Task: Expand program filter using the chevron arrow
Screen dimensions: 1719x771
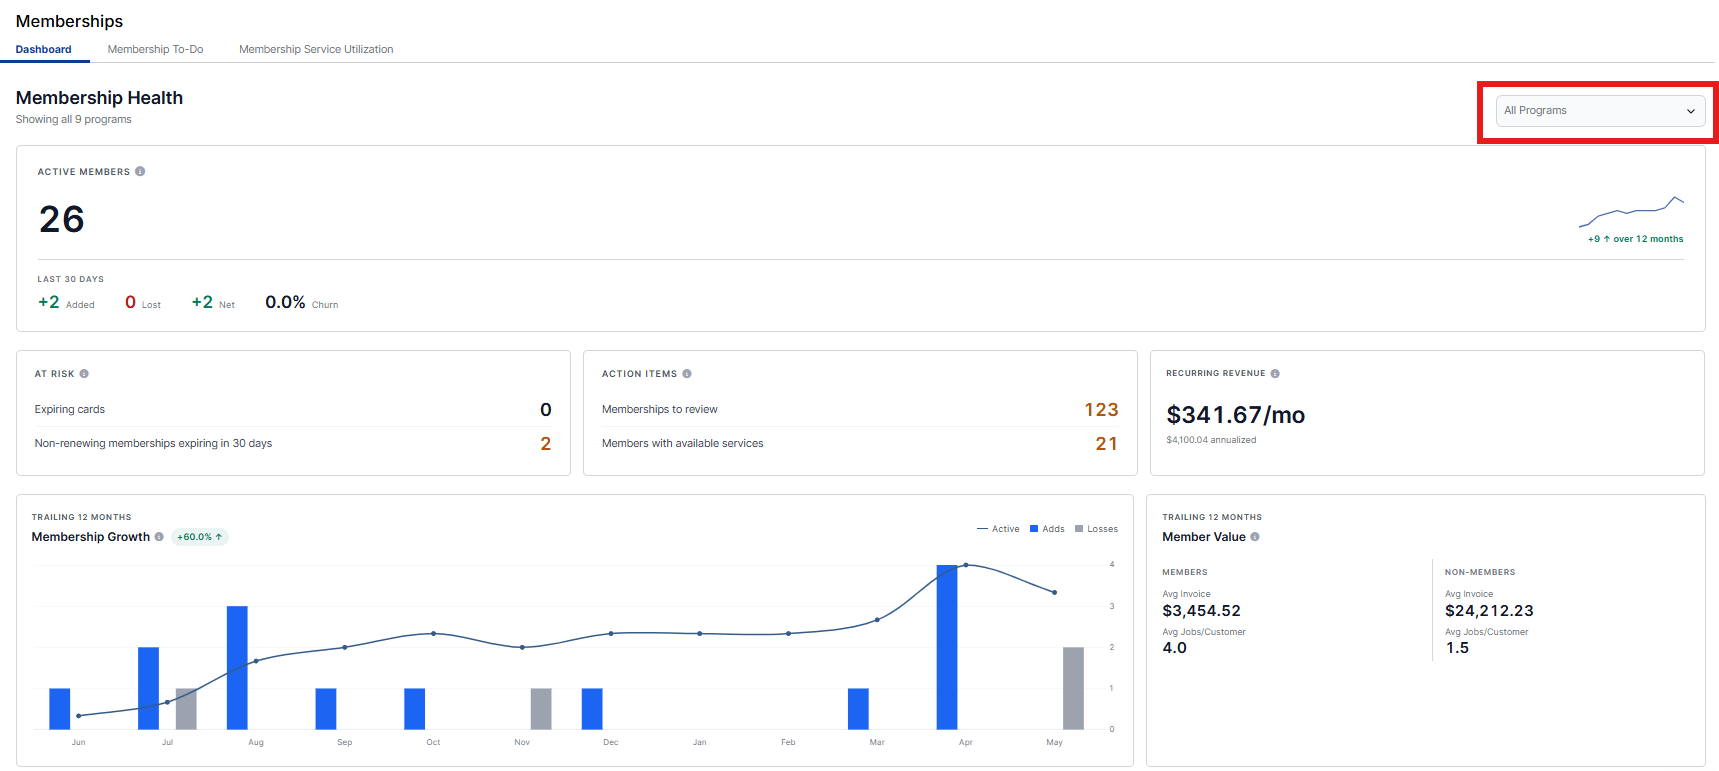Action: click(x=1691, y=111)
